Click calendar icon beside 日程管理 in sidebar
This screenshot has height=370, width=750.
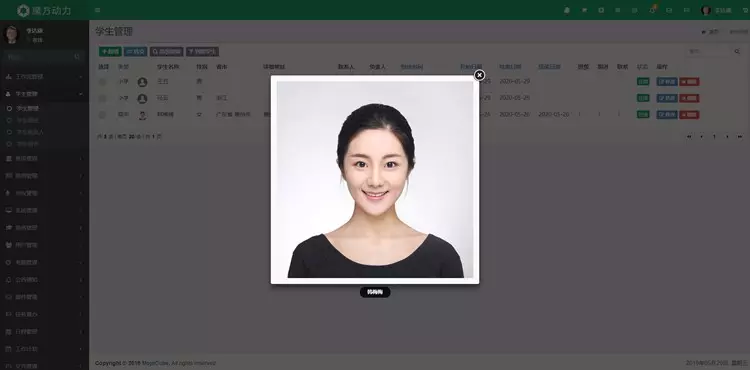coord(8,332)
